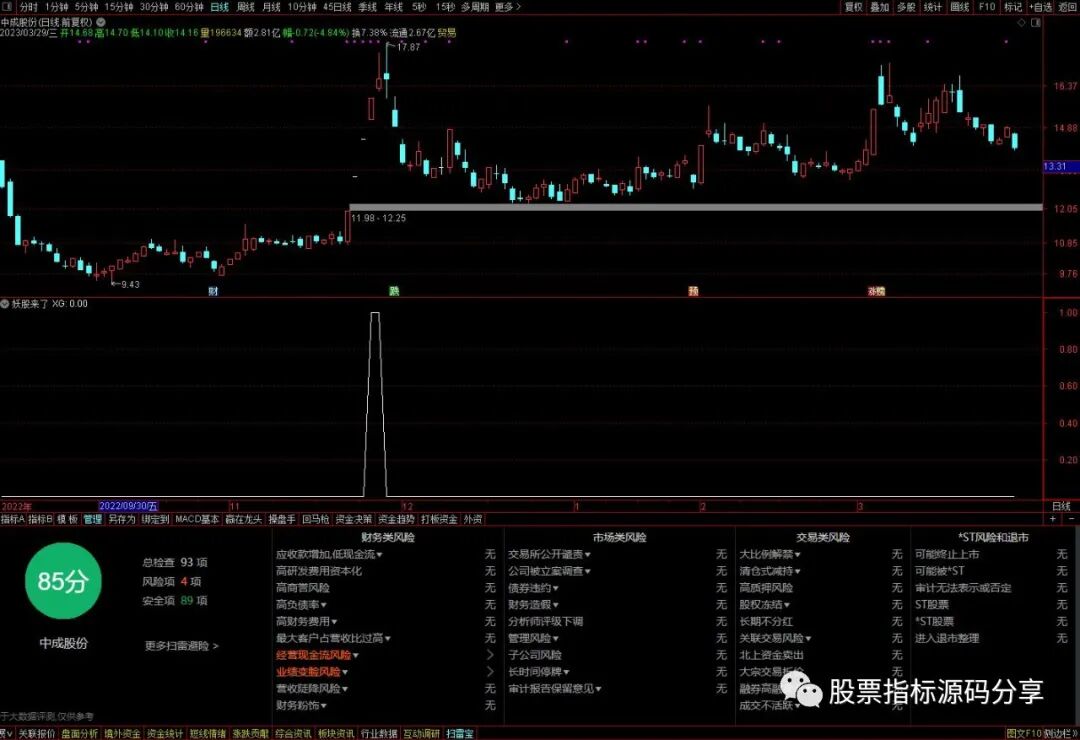Screen dimensions: 1080x740
Task: Click the panel layout icon at top-left
Action: (6, 7)
